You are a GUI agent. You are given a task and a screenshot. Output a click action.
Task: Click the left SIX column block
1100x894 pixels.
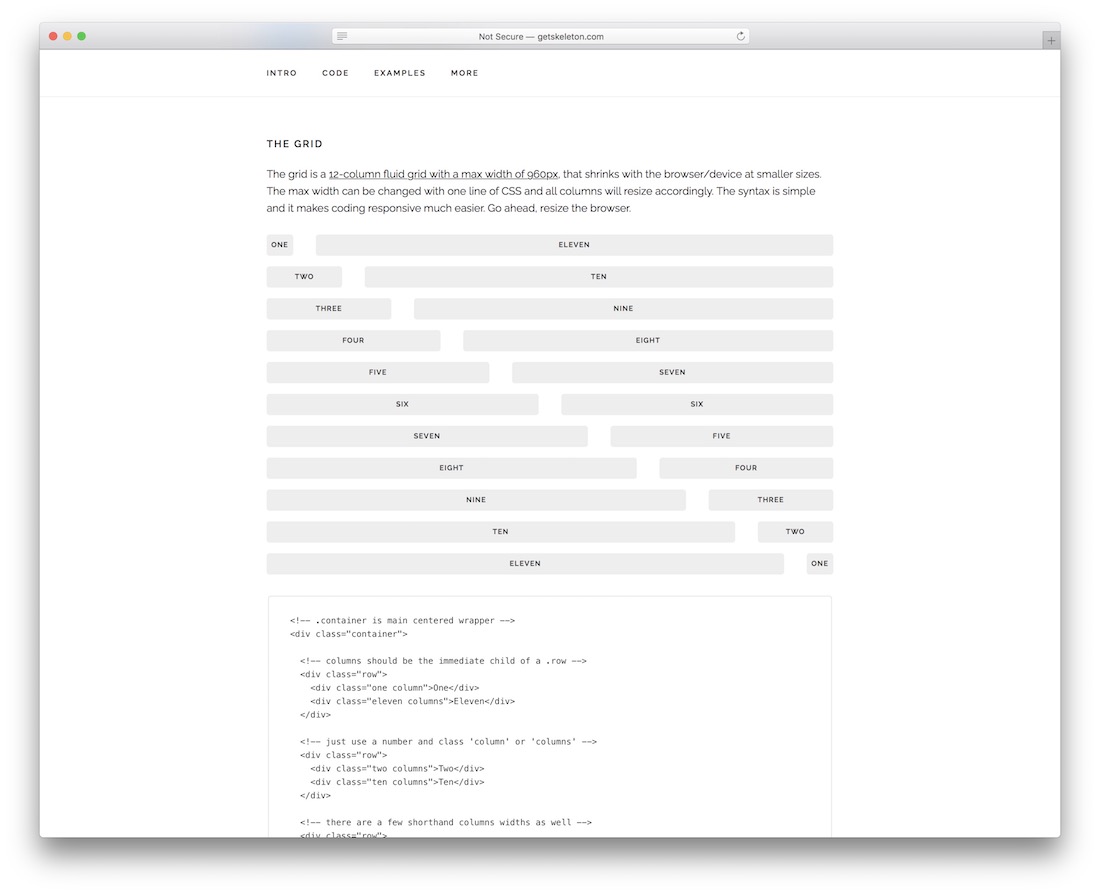(402, 404)
